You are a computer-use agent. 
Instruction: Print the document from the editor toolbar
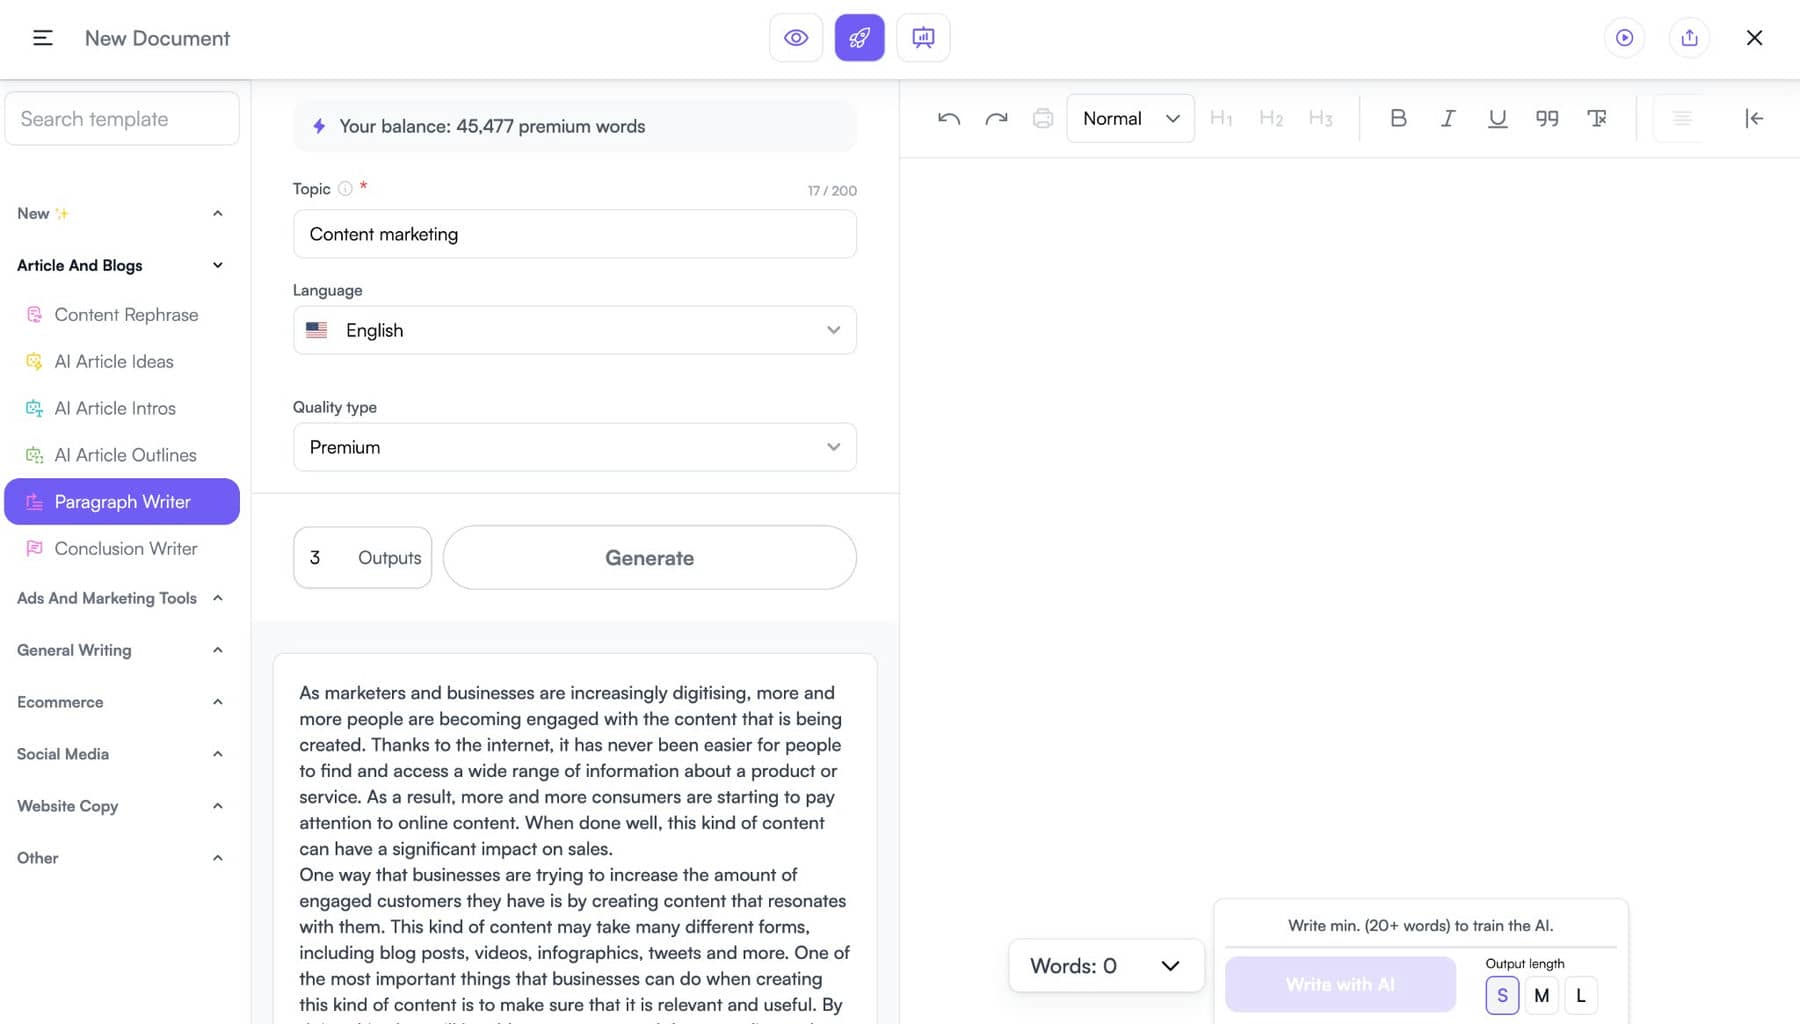[x=1043, y=117]
